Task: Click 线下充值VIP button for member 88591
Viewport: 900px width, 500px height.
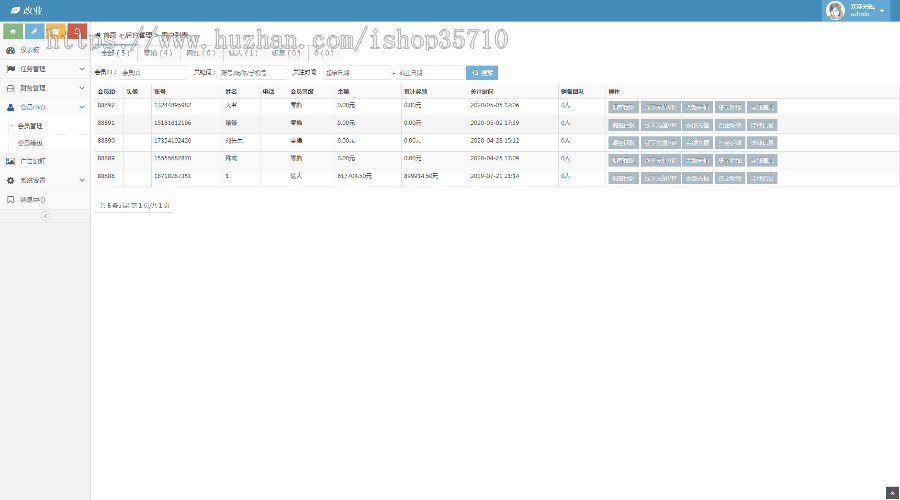Action: point(661,125)
